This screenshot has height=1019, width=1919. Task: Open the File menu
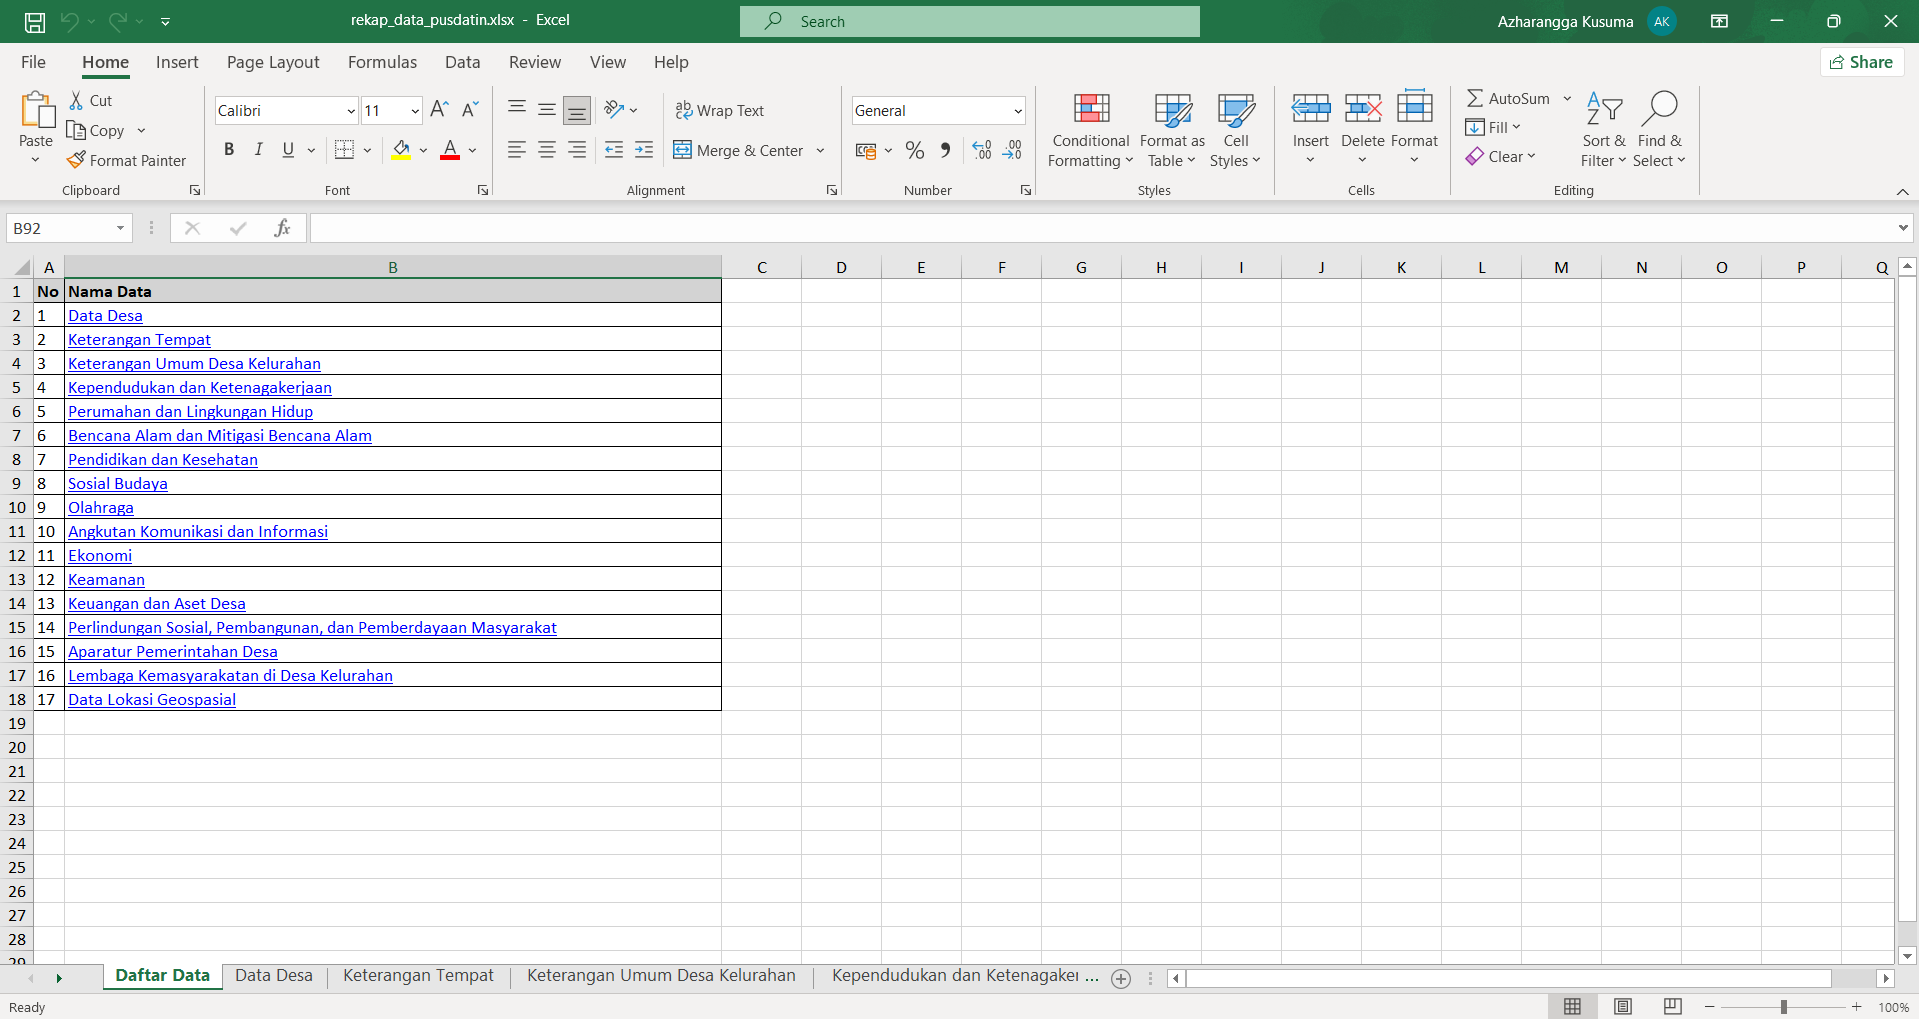33,62
